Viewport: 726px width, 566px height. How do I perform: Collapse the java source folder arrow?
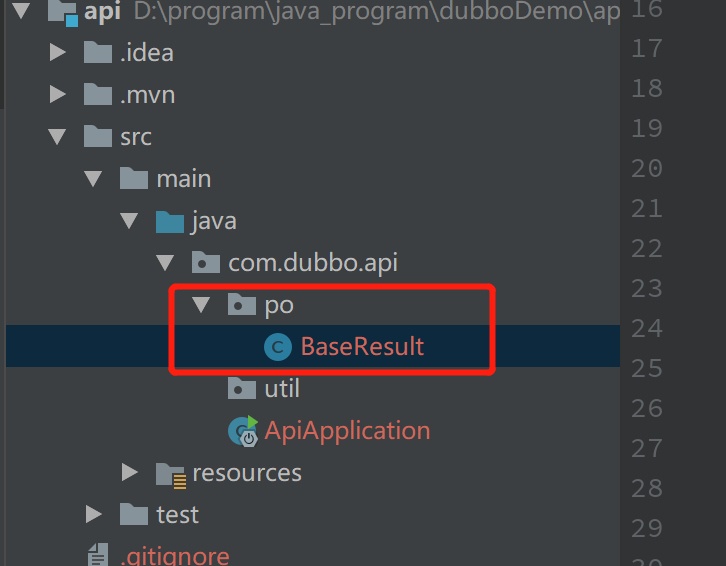click(x=129, y=221)
